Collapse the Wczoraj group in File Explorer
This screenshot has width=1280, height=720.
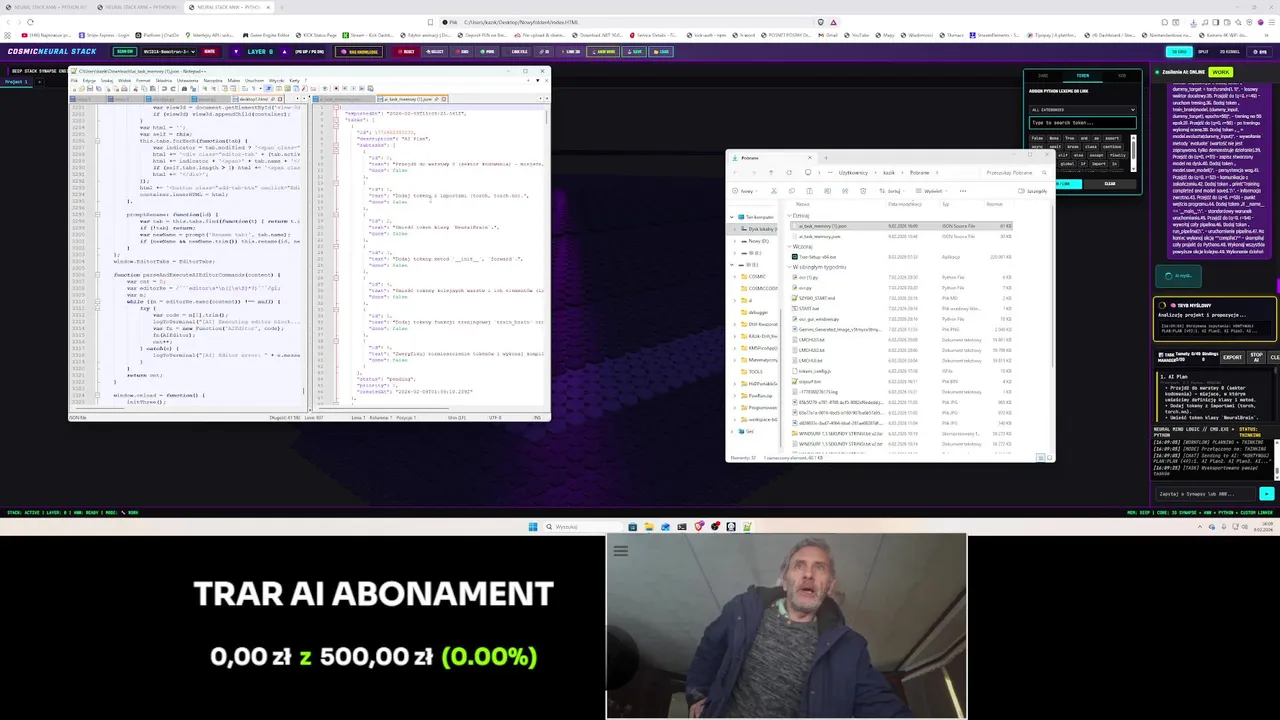point(790,246)
